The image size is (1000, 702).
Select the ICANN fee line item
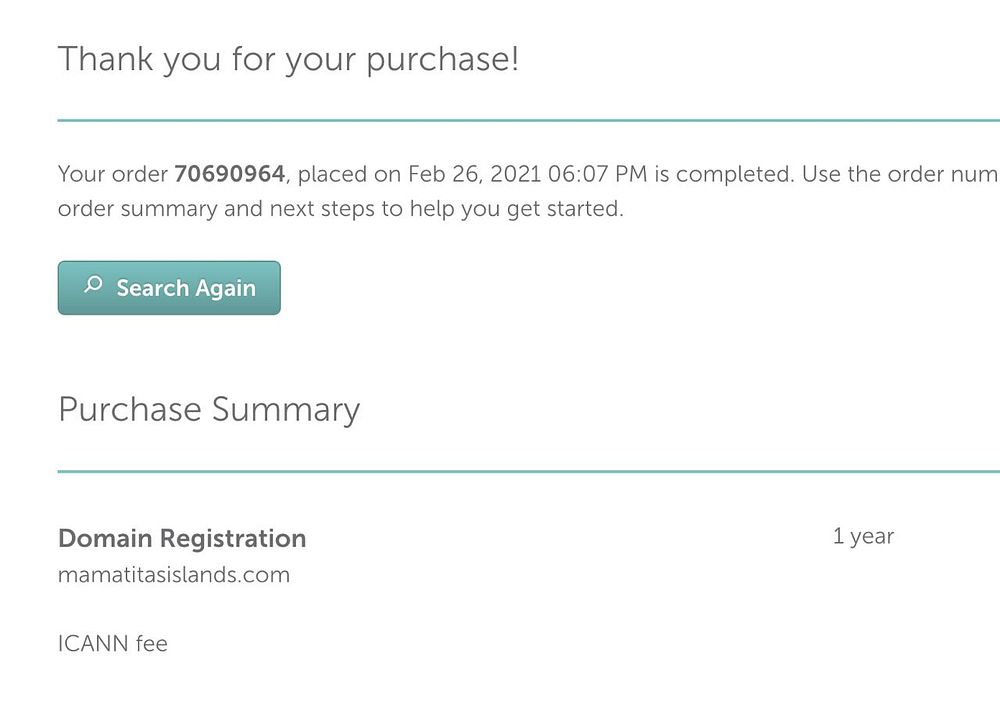[113, 644]
